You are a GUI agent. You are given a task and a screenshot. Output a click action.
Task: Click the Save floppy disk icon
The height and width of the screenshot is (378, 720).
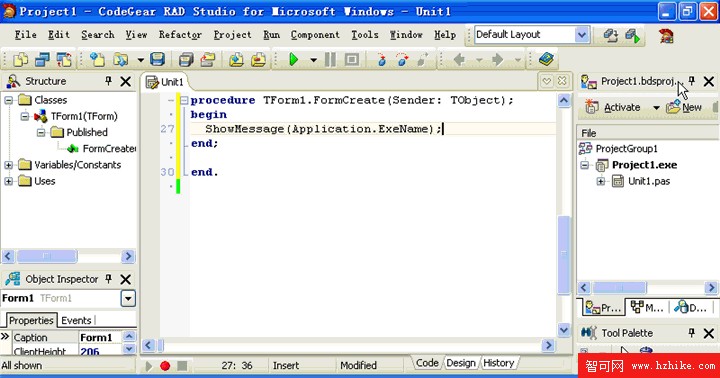pyautogui.click(x=158, y=60)
